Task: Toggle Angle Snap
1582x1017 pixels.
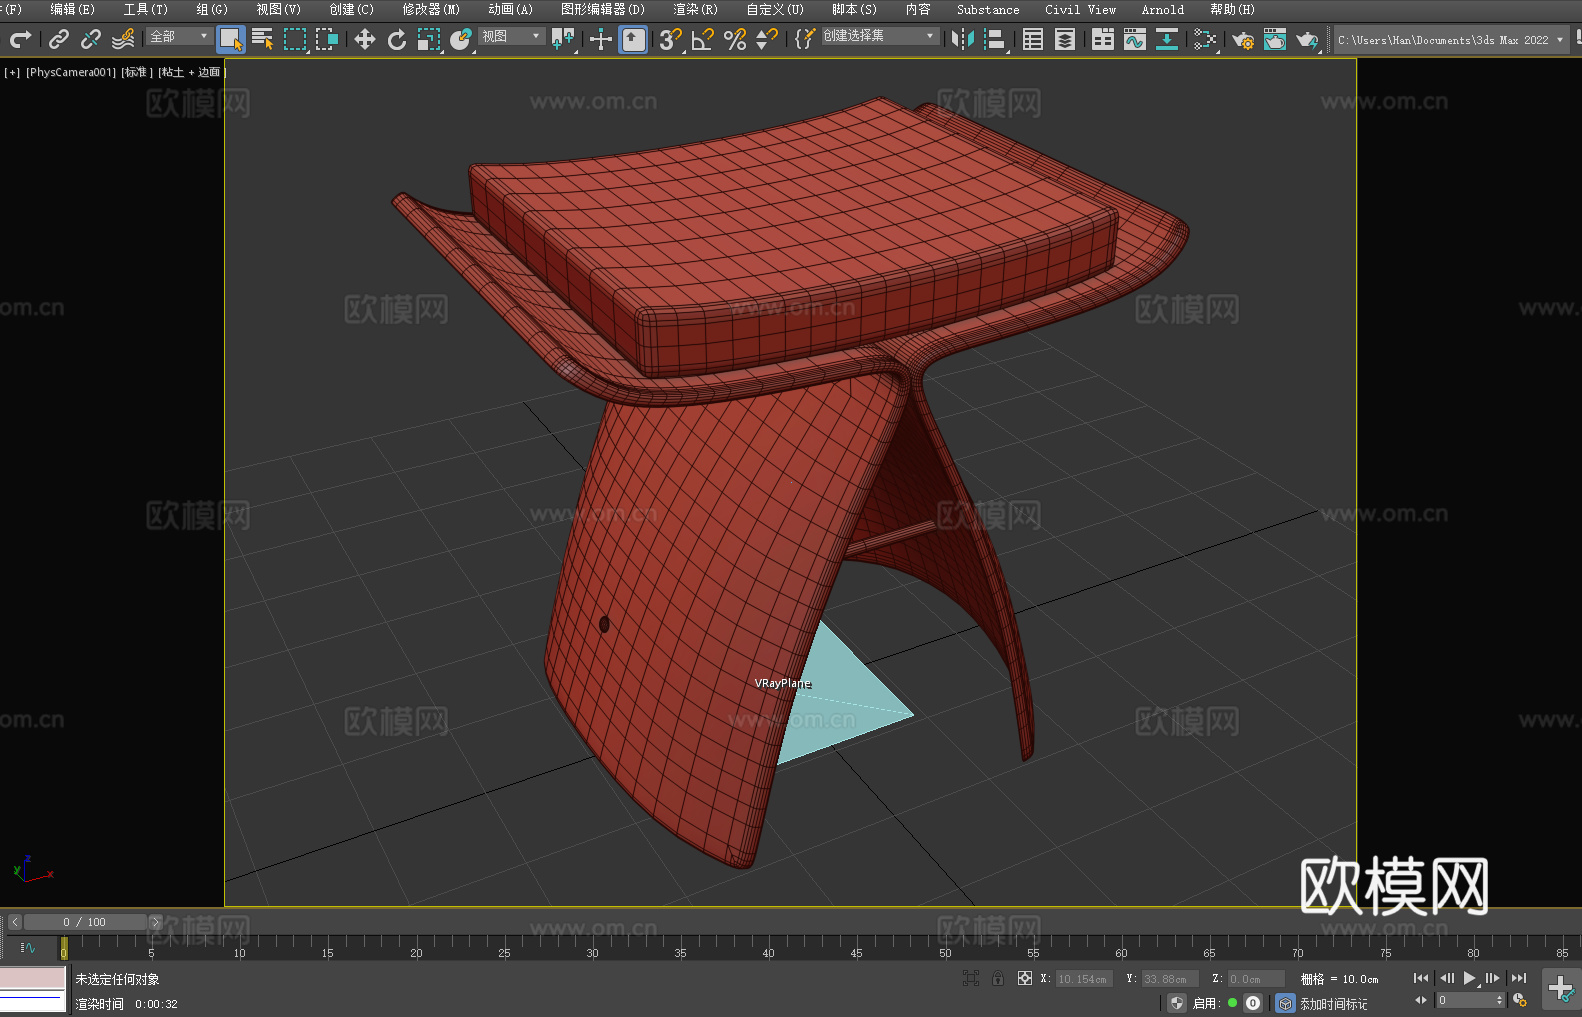Action: [x=703, y=39]
